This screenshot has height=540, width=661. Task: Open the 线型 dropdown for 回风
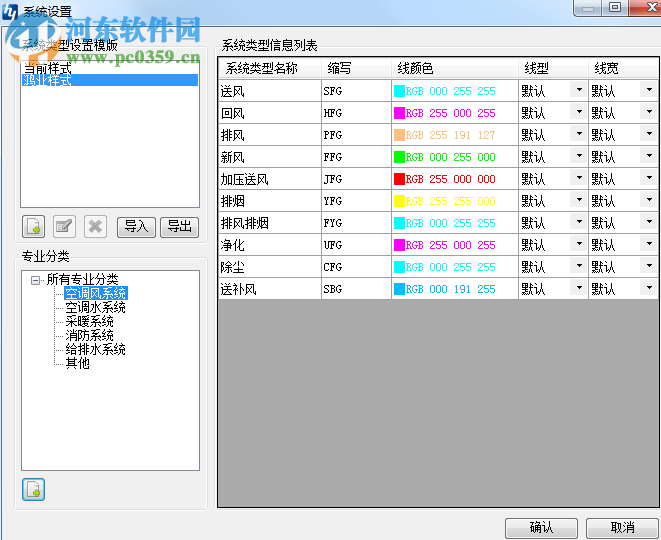[579, 112]
